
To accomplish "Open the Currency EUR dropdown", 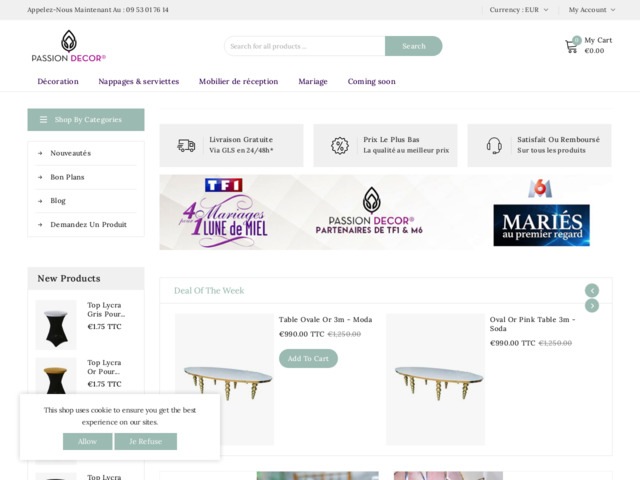I will (x=519, y=10).
